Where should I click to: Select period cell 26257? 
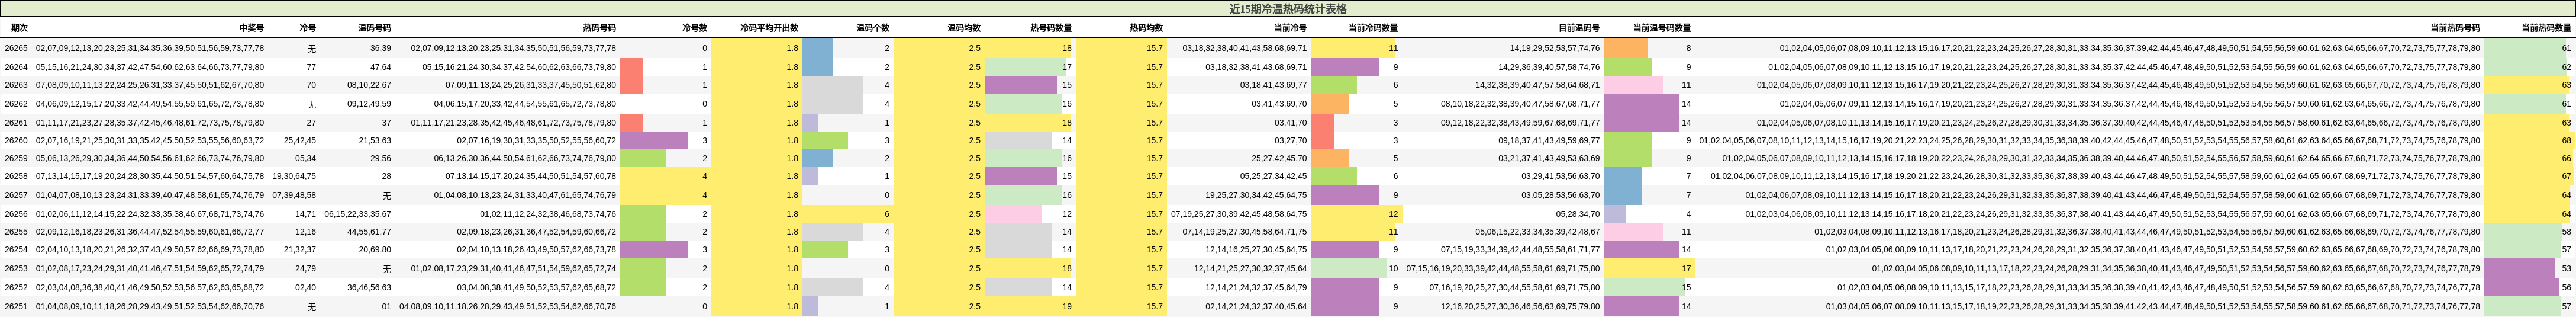[x=16, y=195]
